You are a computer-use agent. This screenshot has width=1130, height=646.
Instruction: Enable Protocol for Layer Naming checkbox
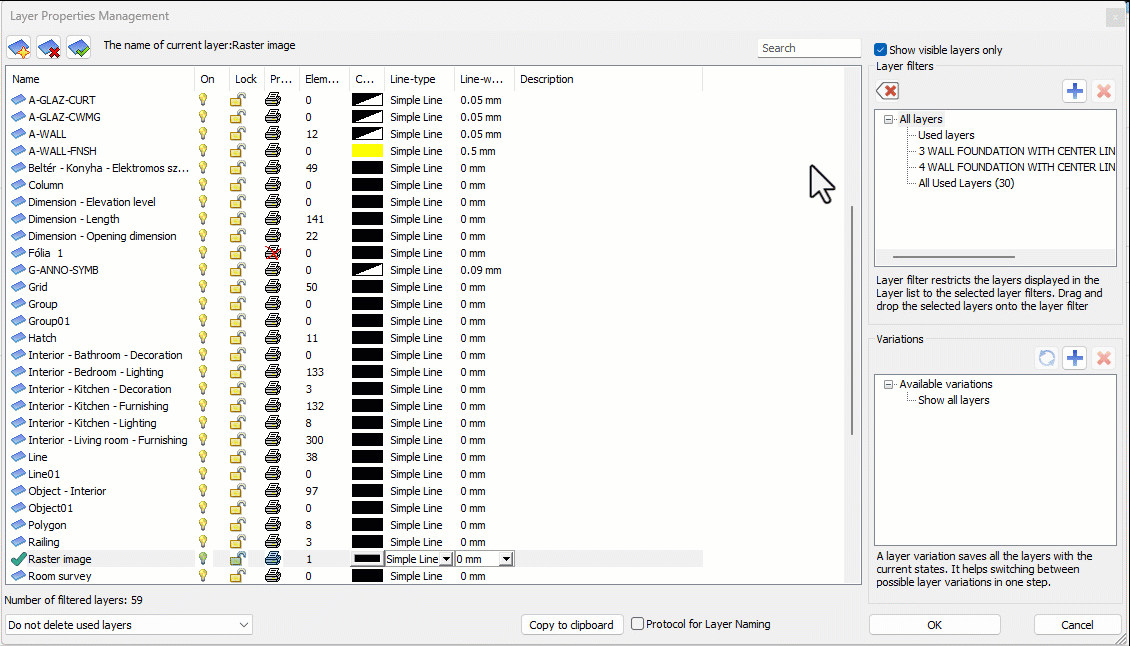click(637, 624)
